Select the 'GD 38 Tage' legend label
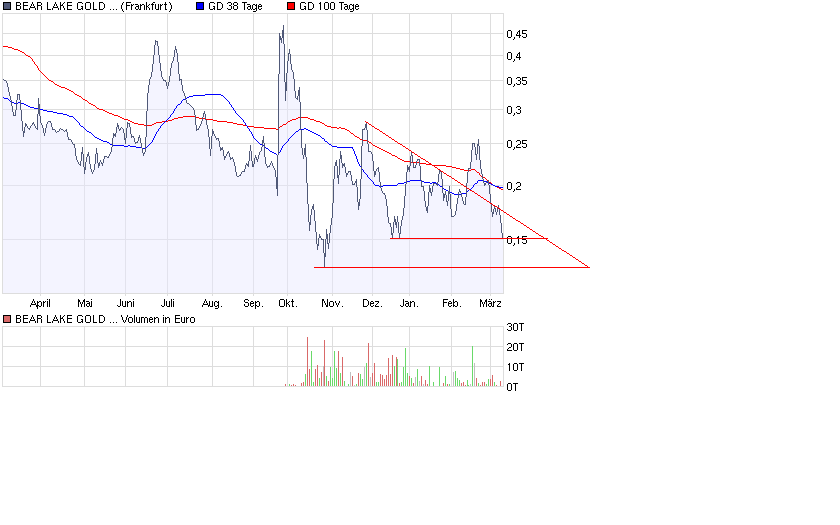This screenshot has width=840, height=525. 235,6
